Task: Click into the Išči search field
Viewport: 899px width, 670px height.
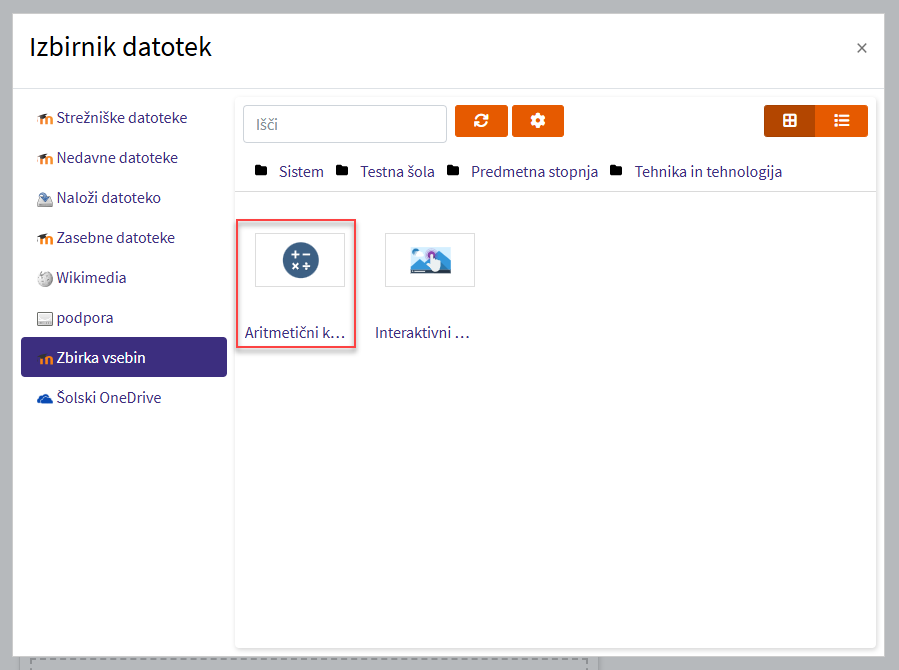Action: tap(344, 124)
